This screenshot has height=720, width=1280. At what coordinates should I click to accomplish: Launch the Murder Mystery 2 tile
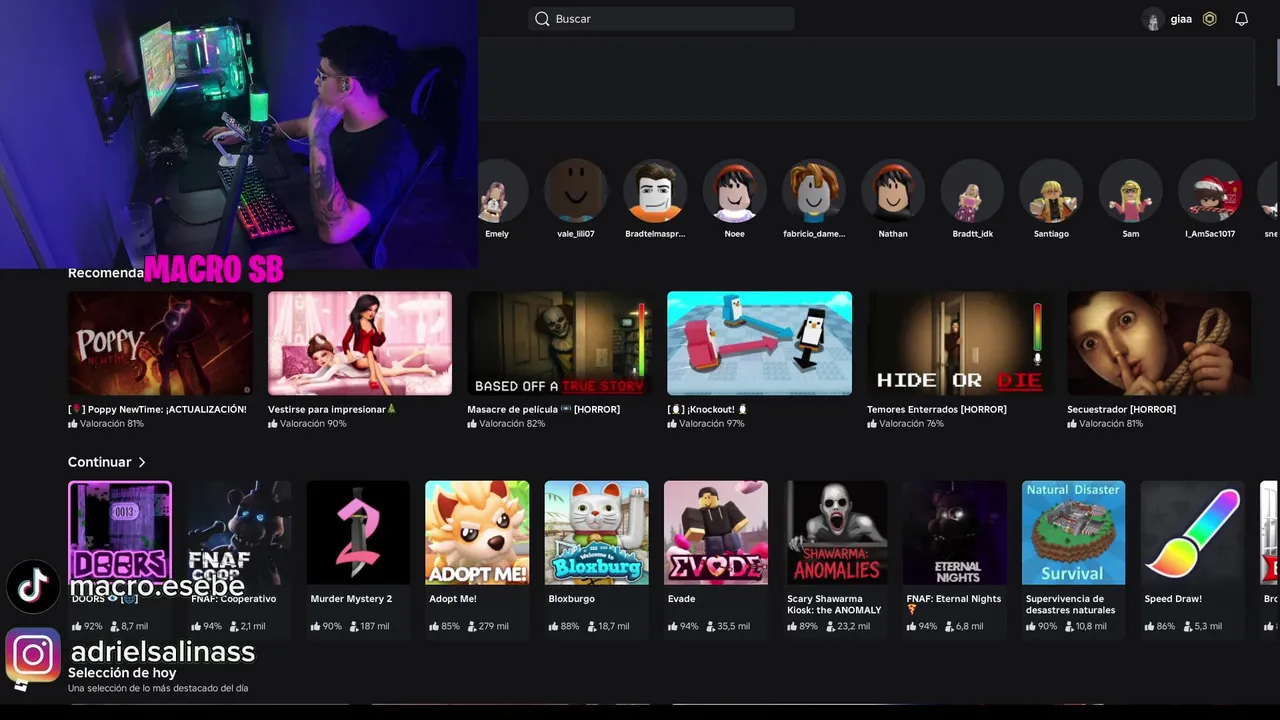click(x=358, y=533)
